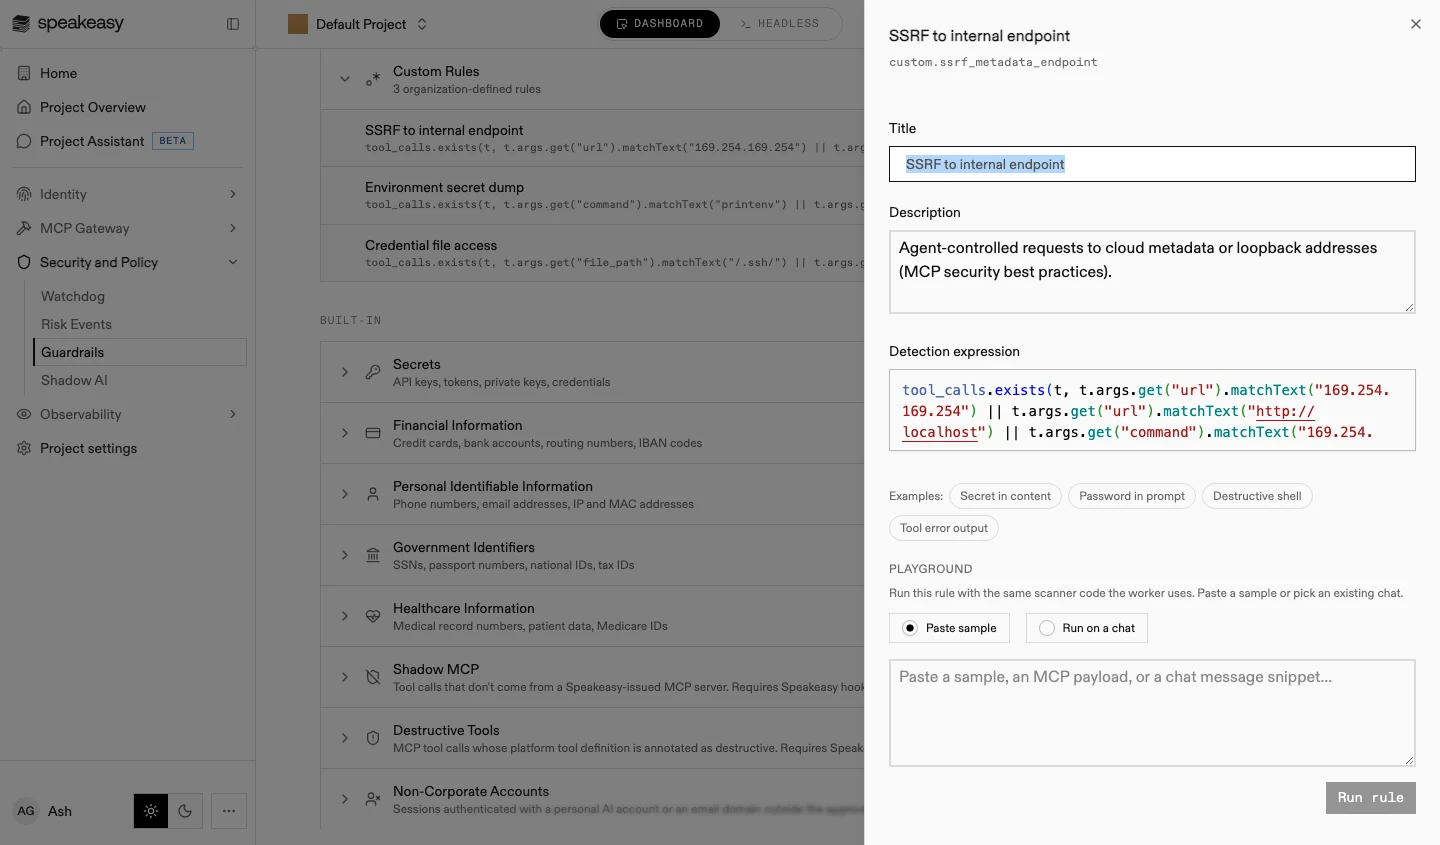Click the sample paste text area

point(1152,713)
